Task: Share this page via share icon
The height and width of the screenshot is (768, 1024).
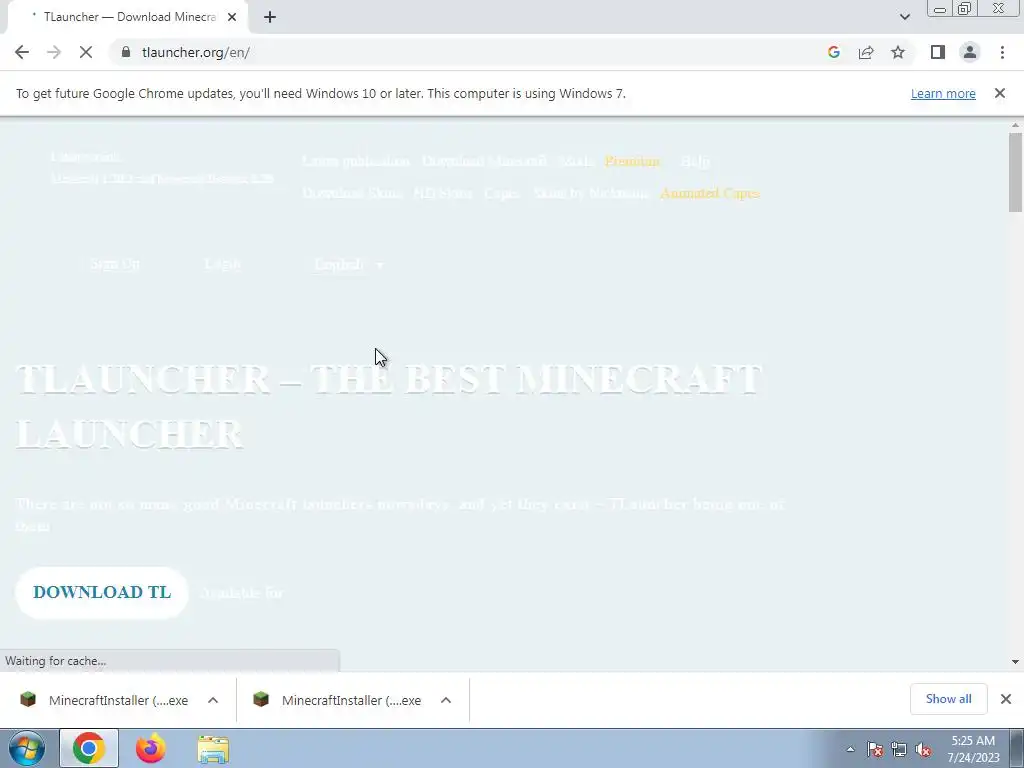Action: tap(866, 52)
